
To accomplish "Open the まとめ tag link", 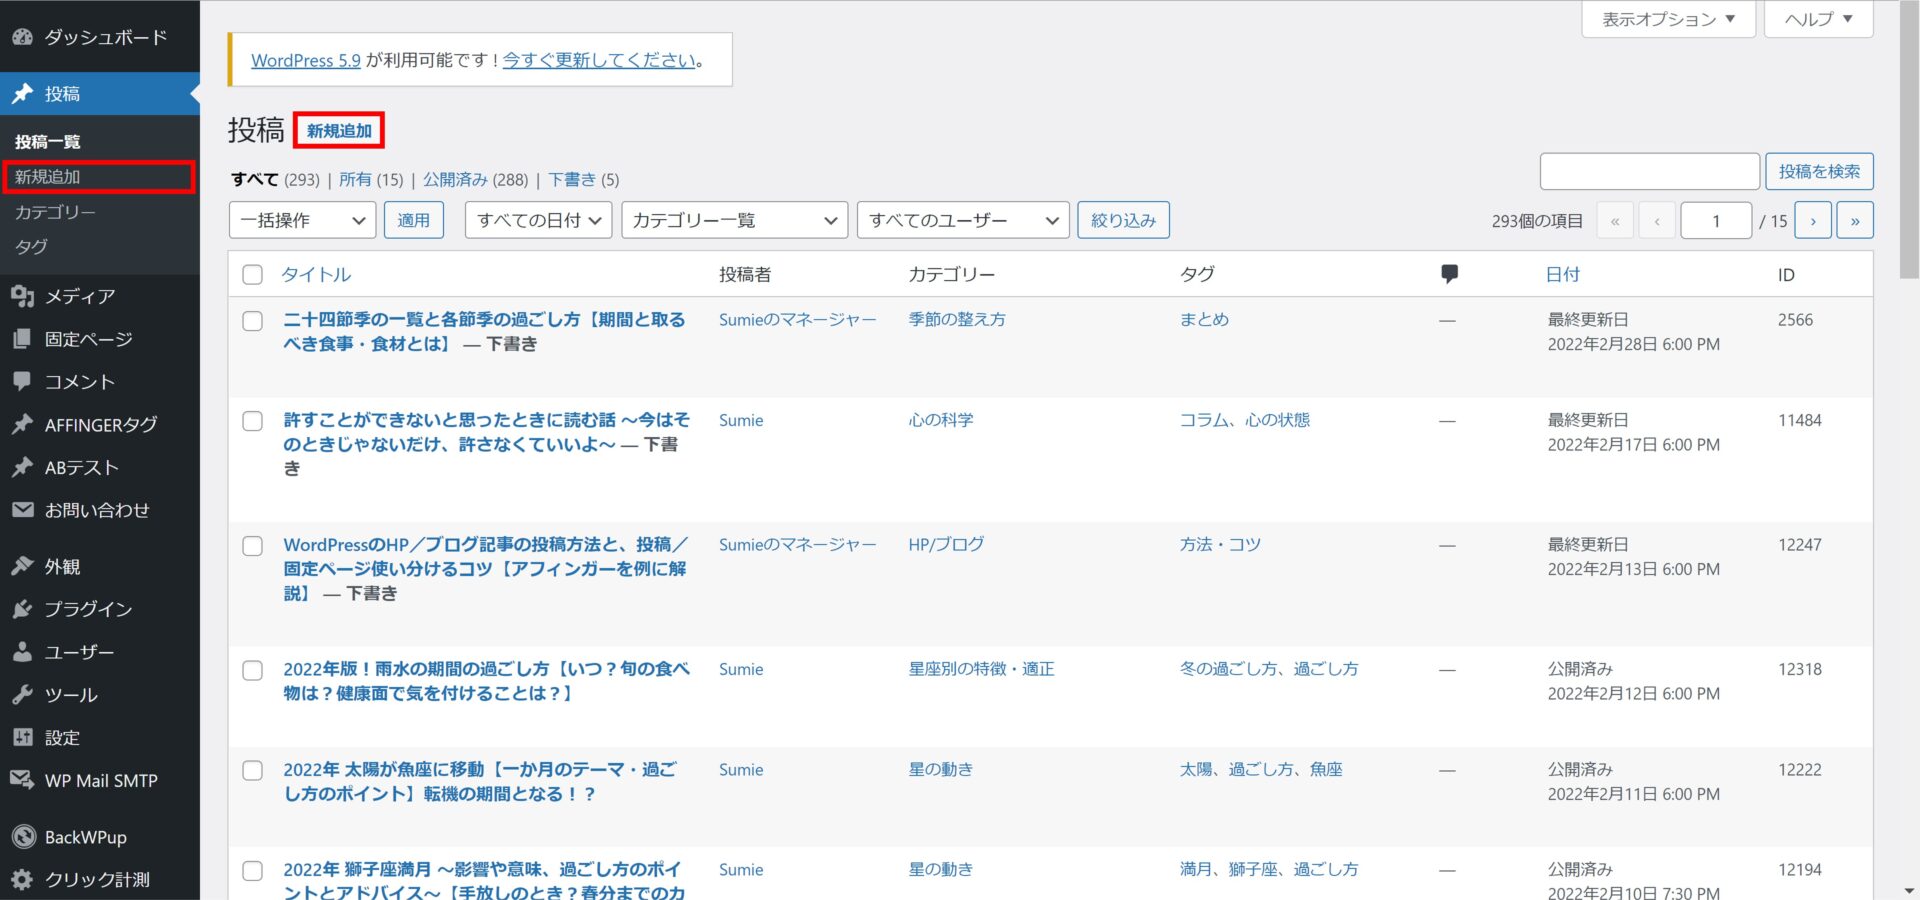I will pos(1204,320).
